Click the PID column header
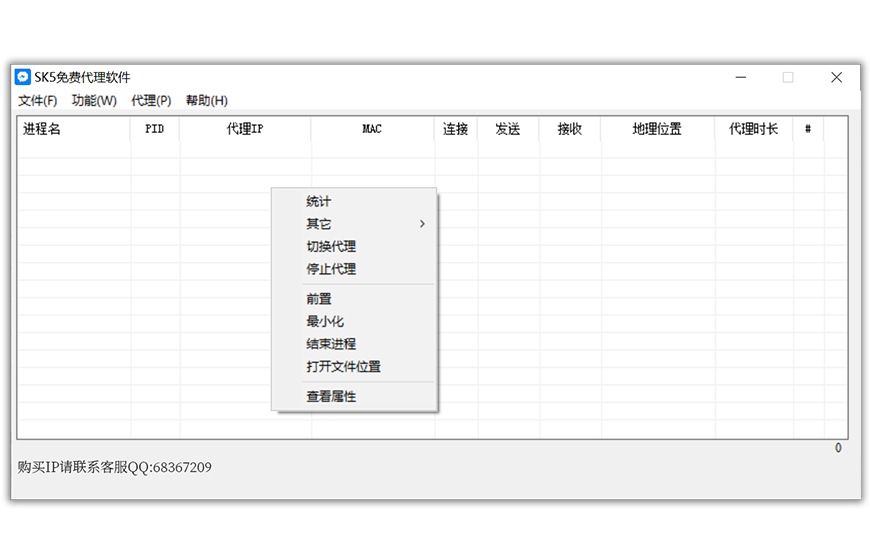This screenshot has height=560, width=870. point(155,129)
